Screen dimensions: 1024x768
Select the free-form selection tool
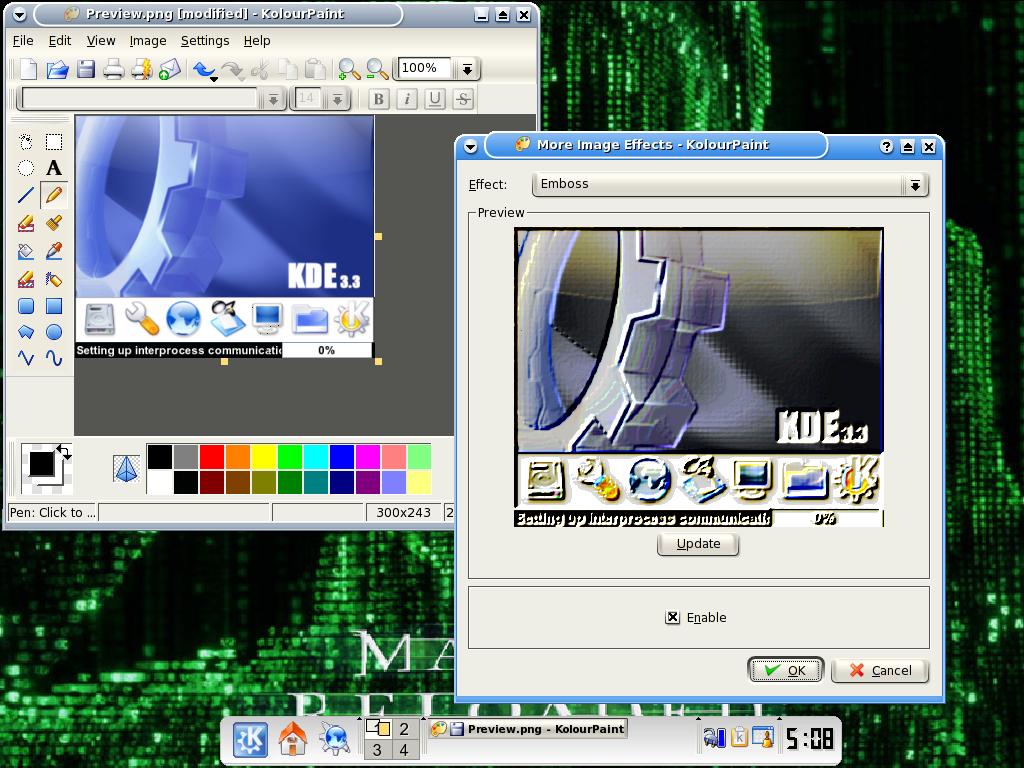(x=25, y=142)
